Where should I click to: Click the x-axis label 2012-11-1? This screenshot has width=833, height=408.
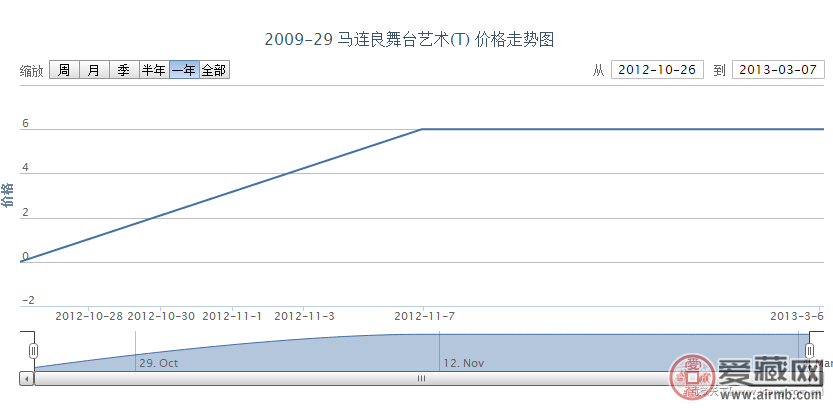click(x=232, y=316)
